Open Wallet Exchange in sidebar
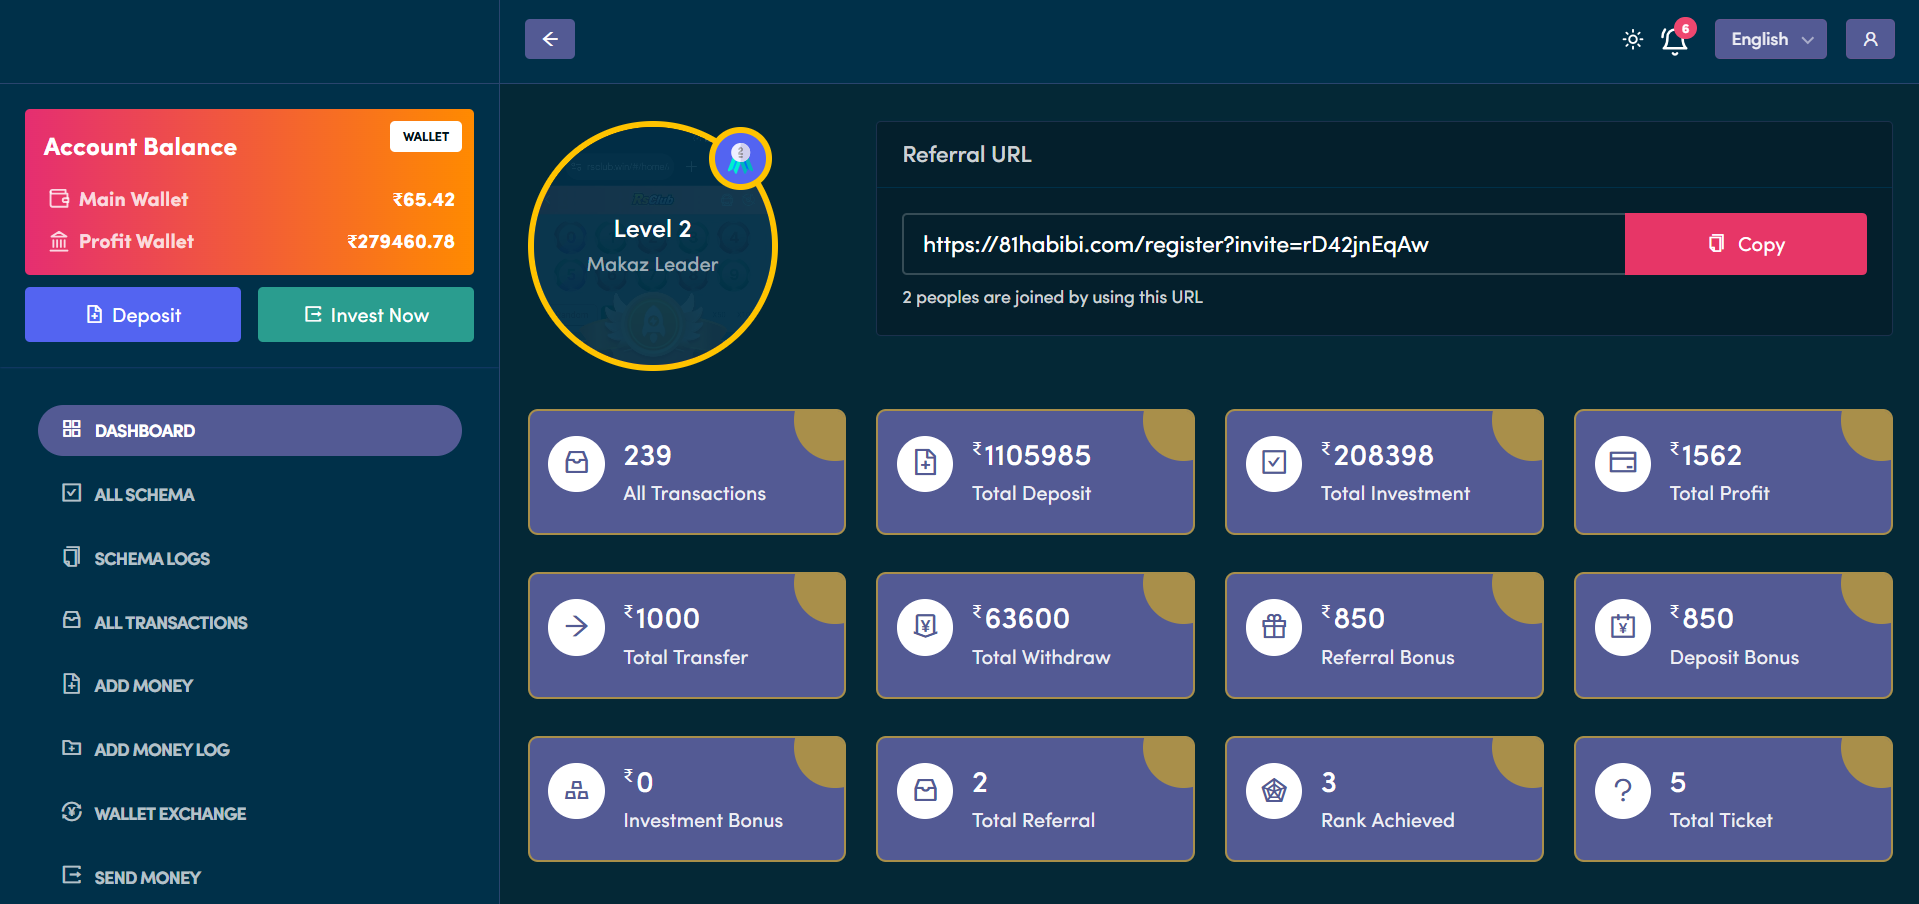This screenshot has height=904, width=1919. [169, 813]
